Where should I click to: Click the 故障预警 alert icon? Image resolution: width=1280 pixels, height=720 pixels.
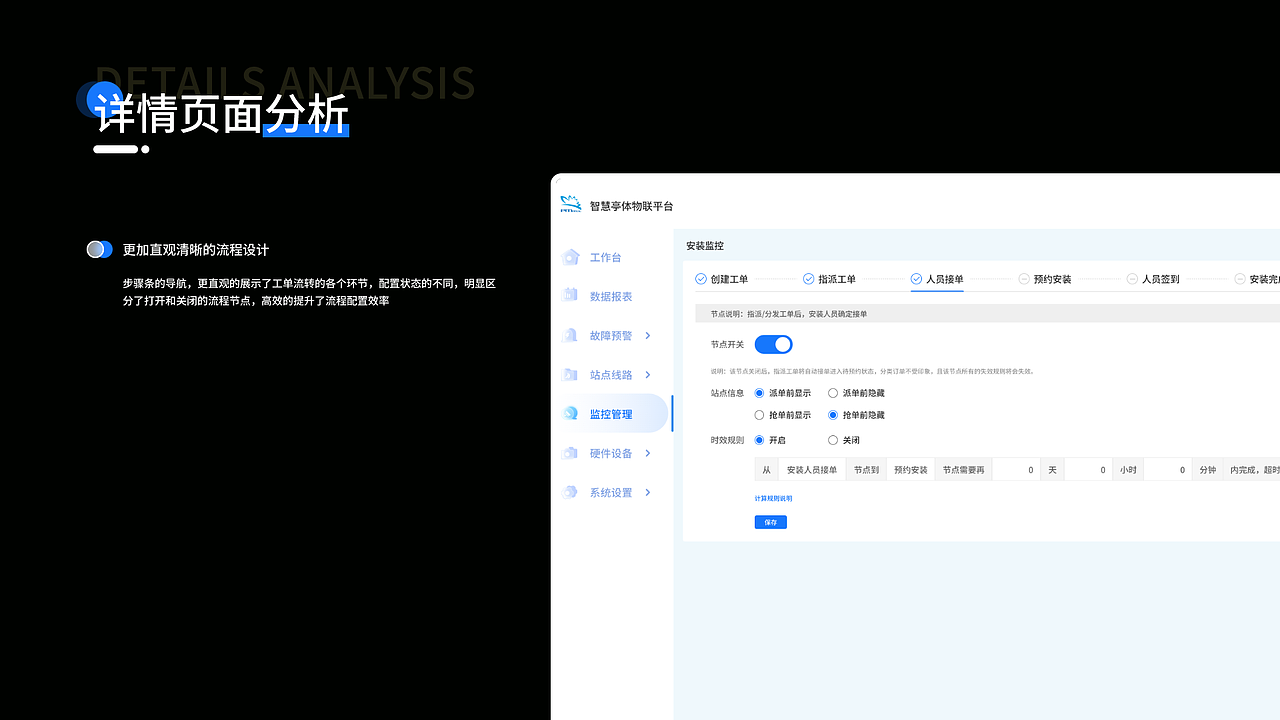(x=572, y=335)
